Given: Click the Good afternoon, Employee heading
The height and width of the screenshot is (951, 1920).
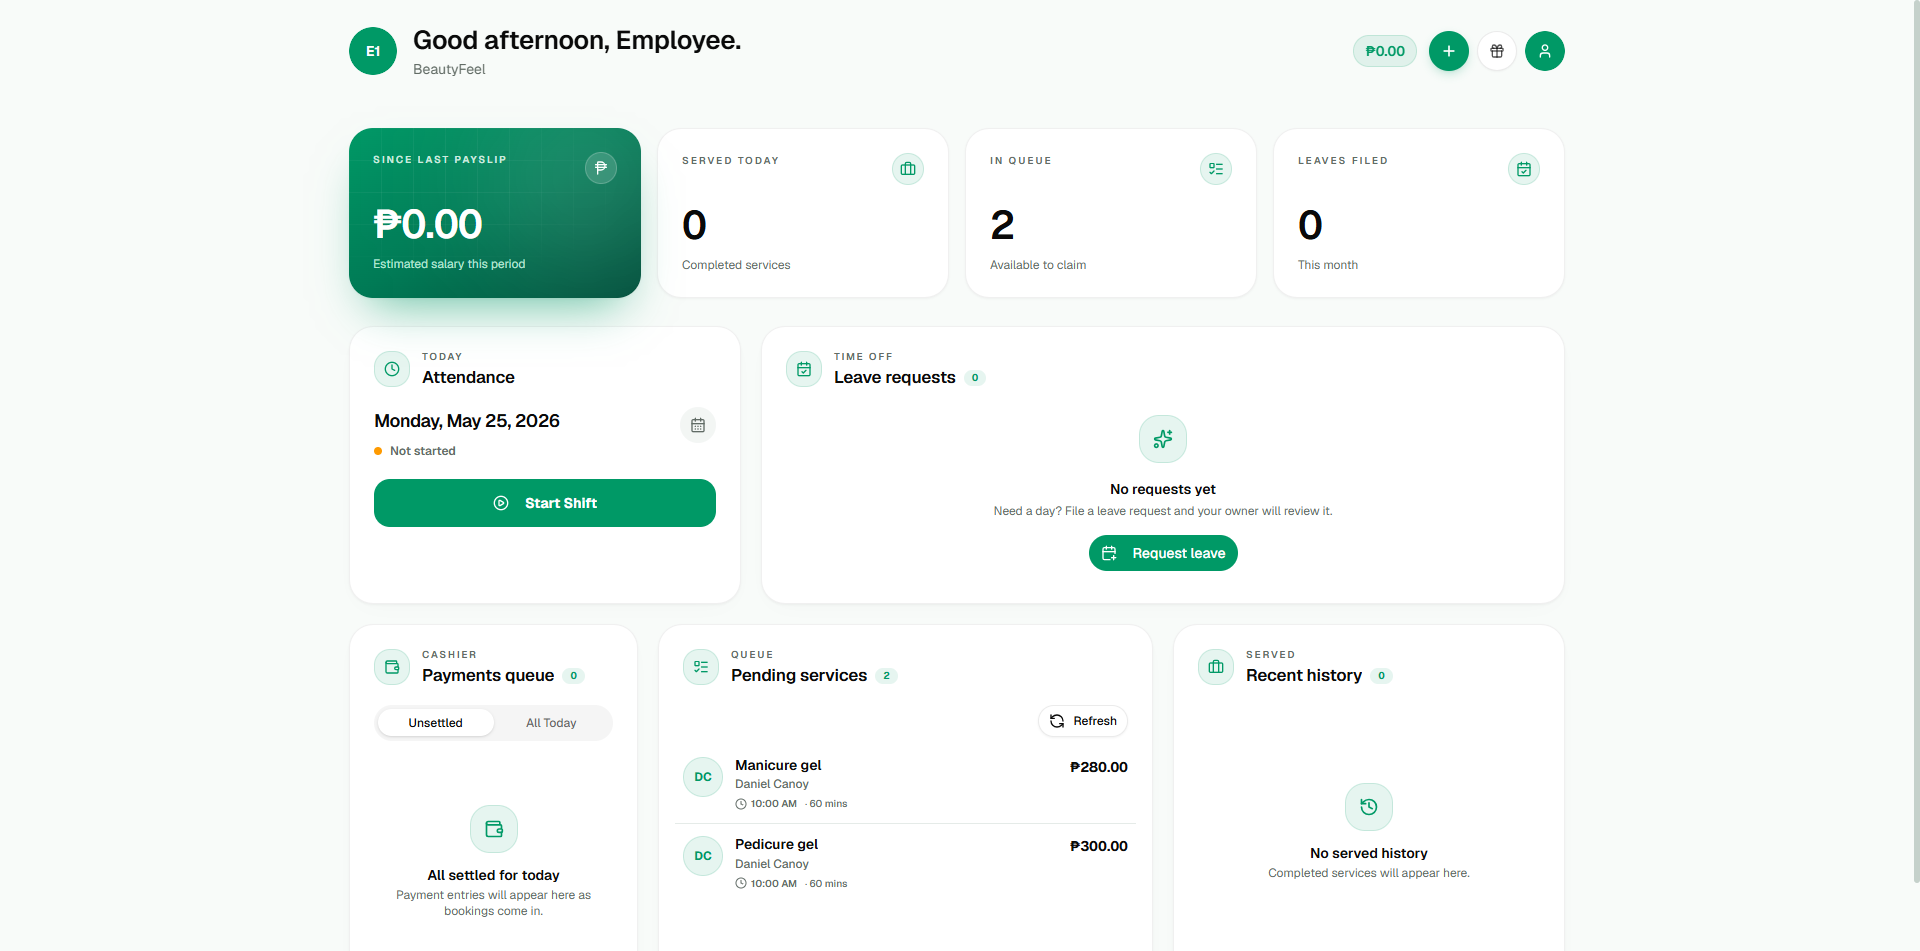Looking at the screenshot, I should click(577, 40).
